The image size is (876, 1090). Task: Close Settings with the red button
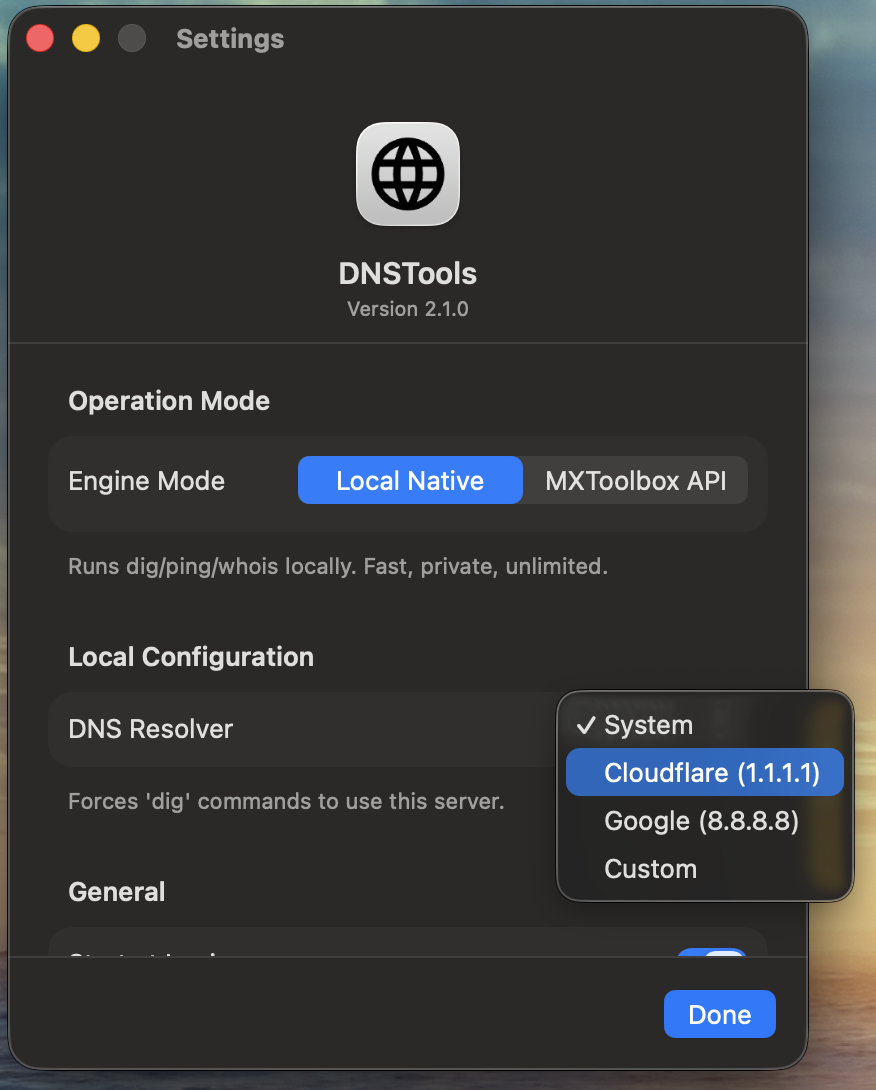[39, 38]
